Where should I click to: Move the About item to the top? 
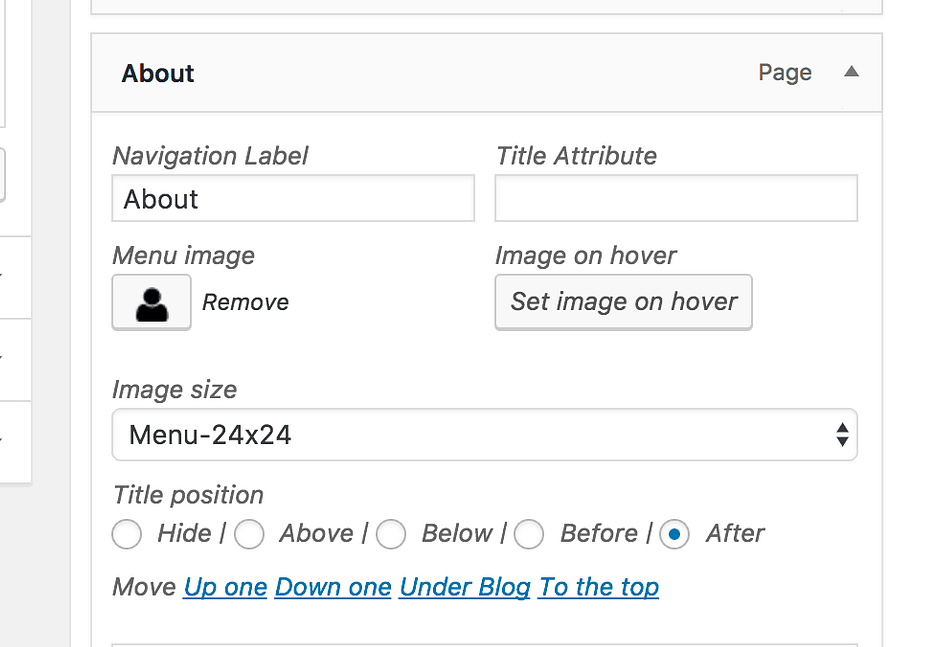click(x=598, y=587)
